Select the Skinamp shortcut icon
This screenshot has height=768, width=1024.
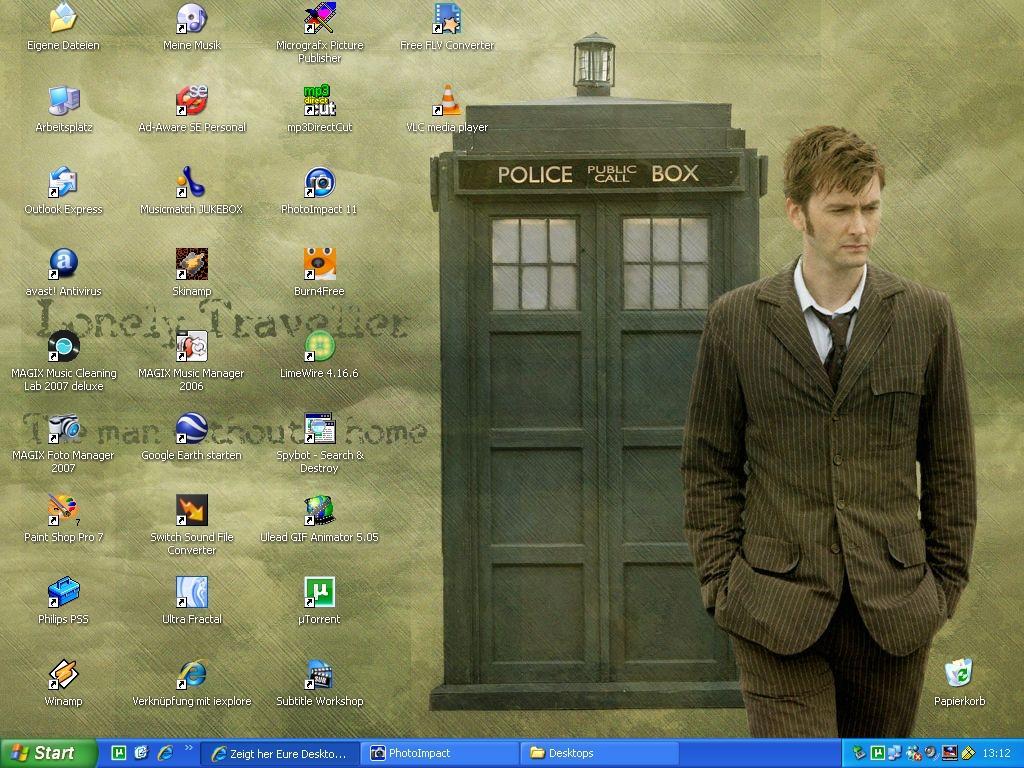(191, 264)
